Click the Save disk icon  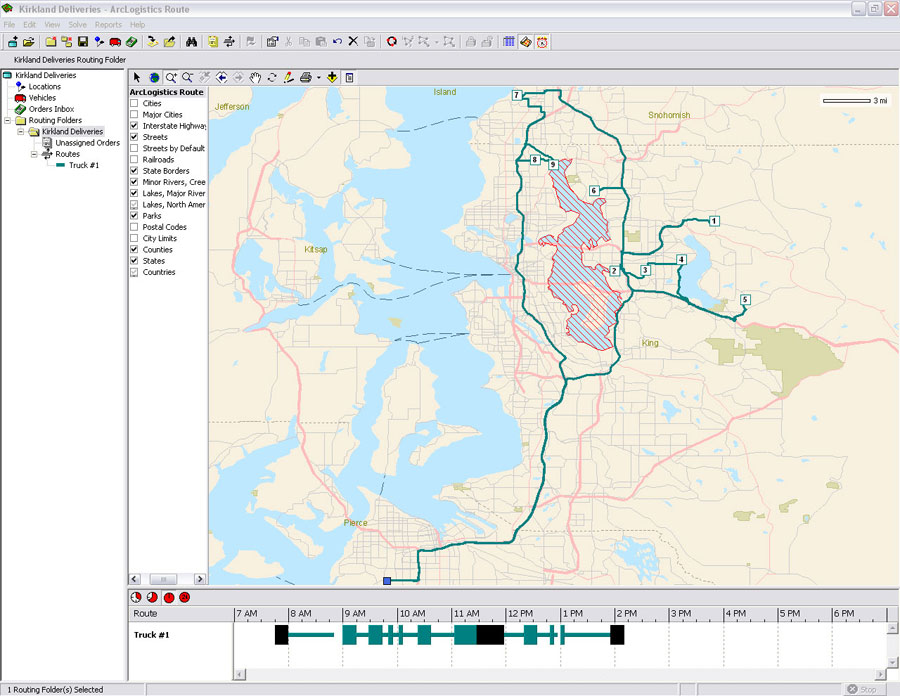click(x=83, y=42)
